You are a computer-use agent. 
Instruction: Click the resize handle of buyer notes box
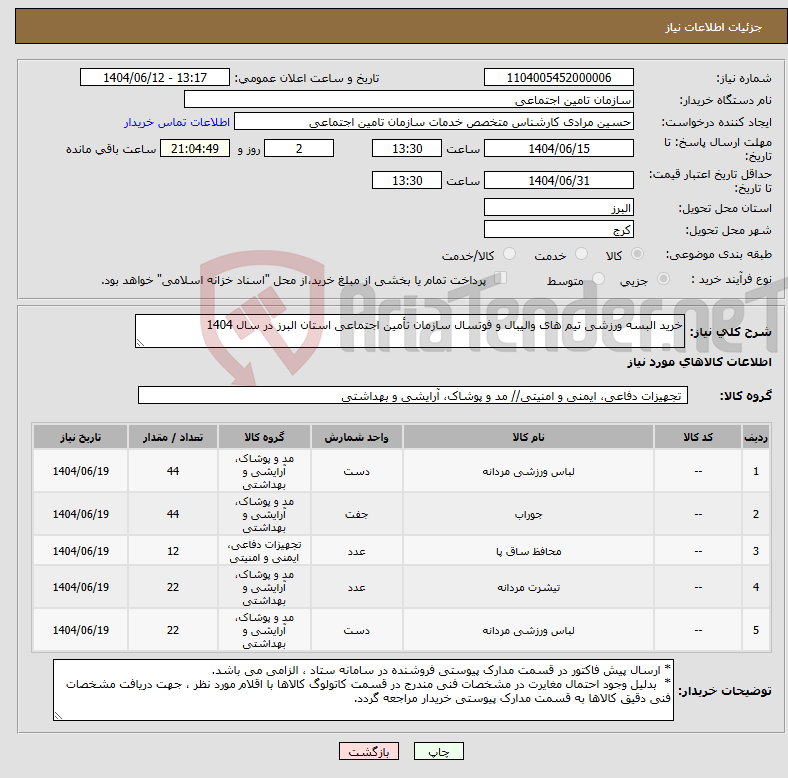tap(58, 716)
